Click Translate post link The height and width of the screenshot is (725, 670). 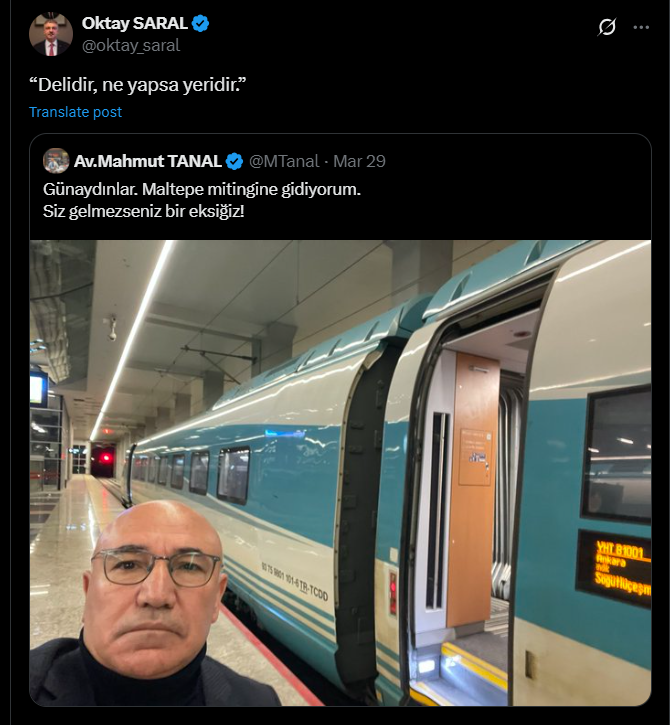(75, 112)
